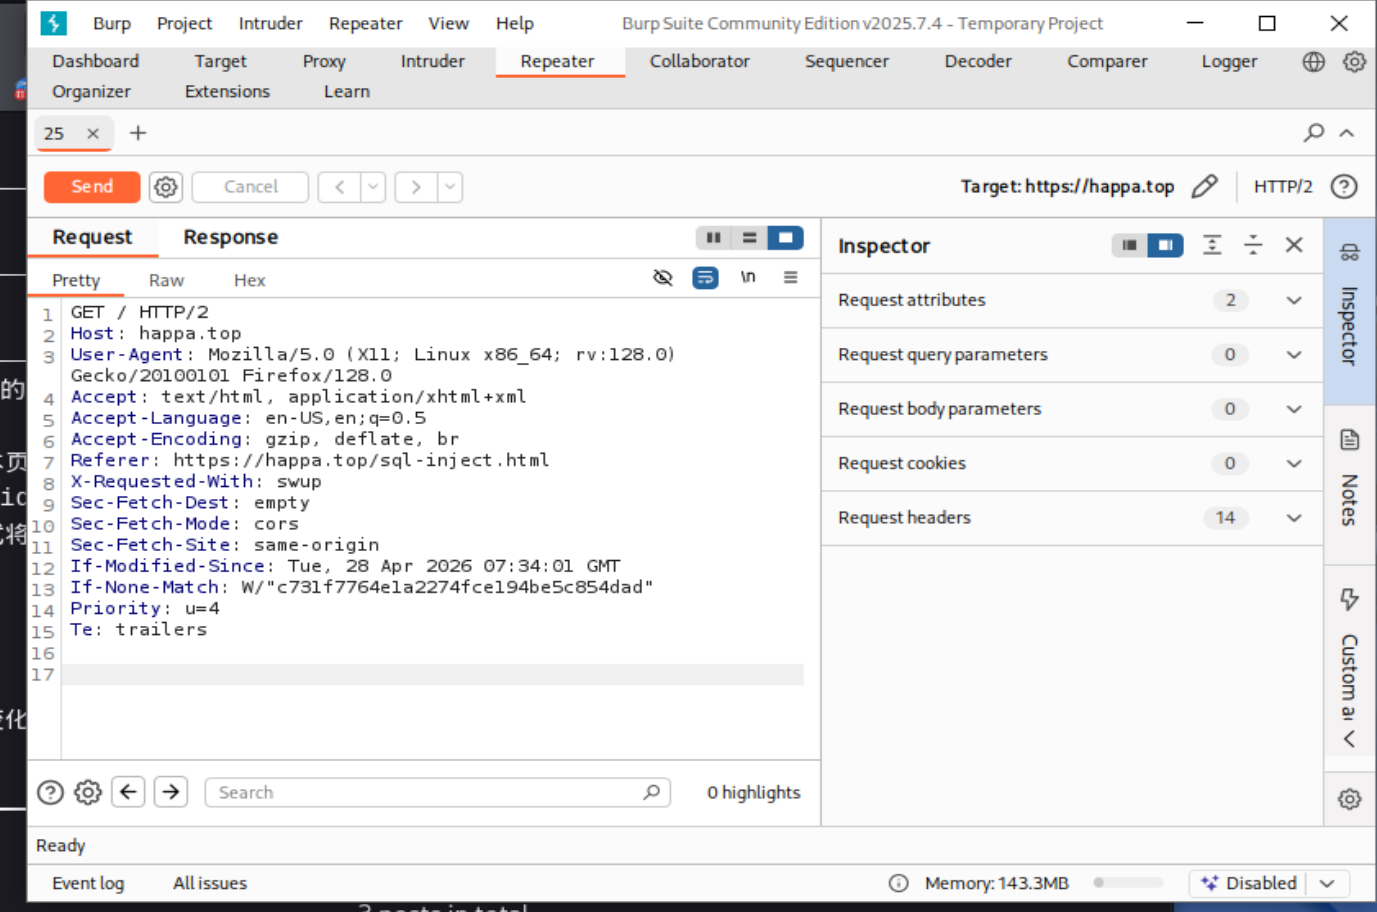Open search help question mark icon
The image size is (1377, 912).
(50, 793)
